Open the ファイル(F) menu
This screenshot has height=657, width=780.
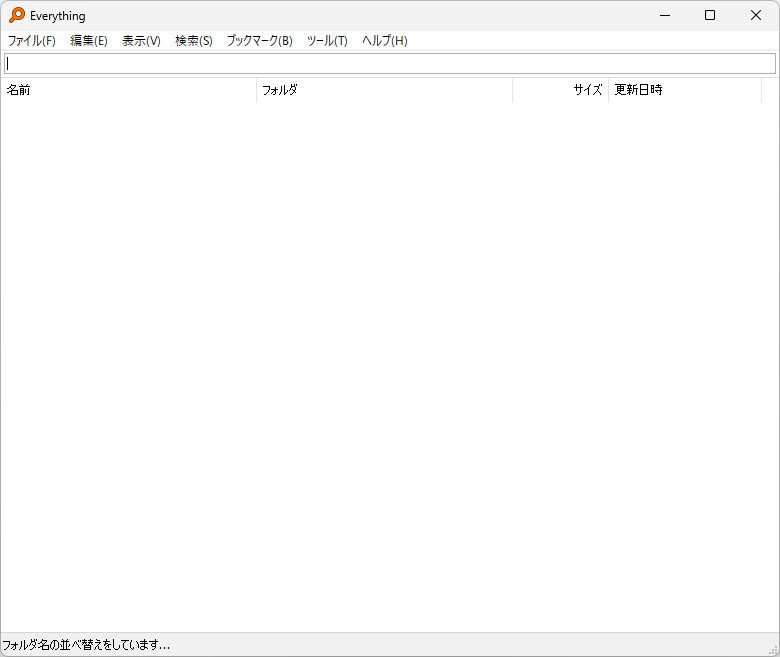tap(31, 41)
